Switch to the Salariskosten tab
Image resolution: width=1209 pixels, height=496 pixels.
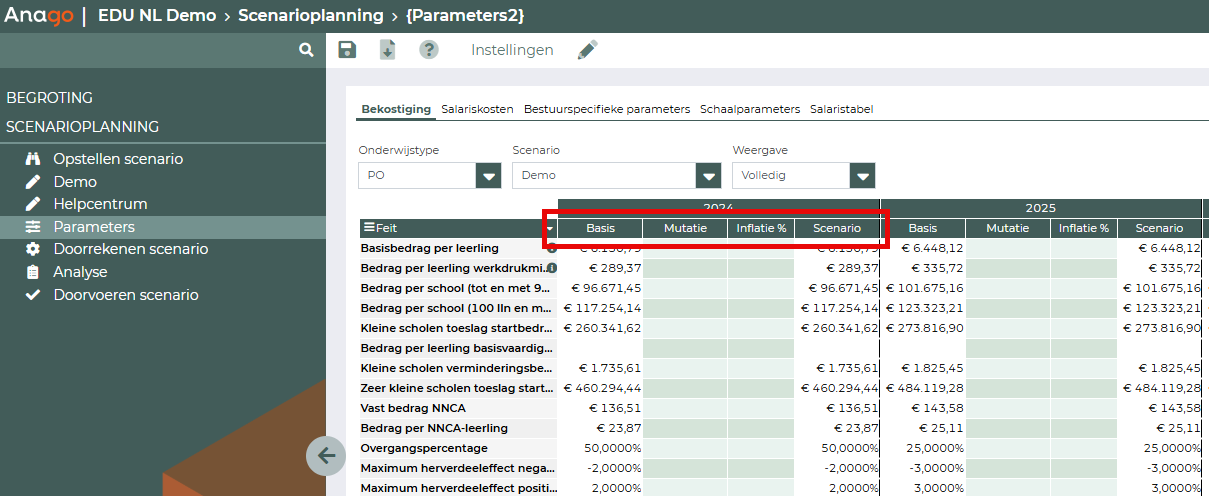click(x=477, y=109)
